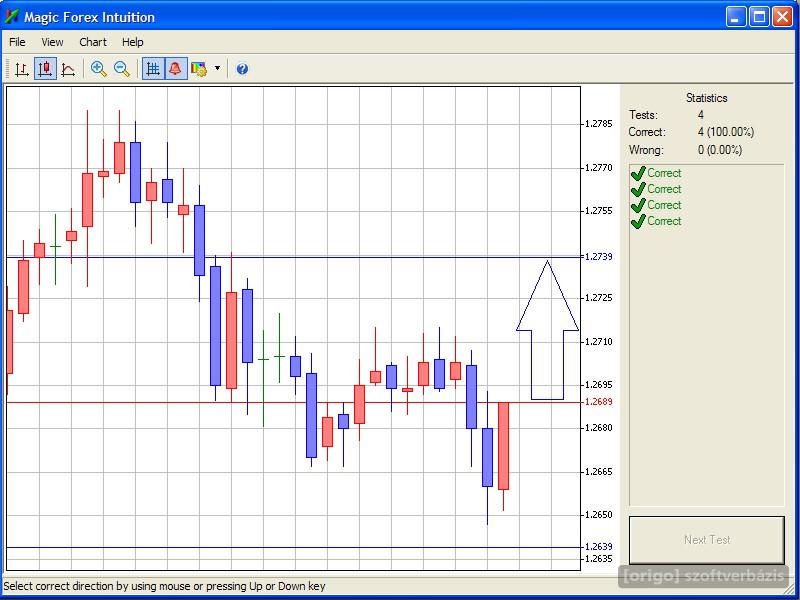Zoom out of the chart

coord(121,69)
